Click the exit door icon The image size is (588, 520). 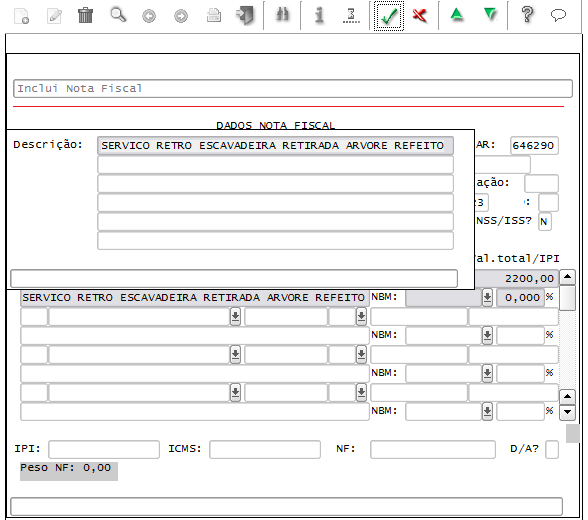245,16
